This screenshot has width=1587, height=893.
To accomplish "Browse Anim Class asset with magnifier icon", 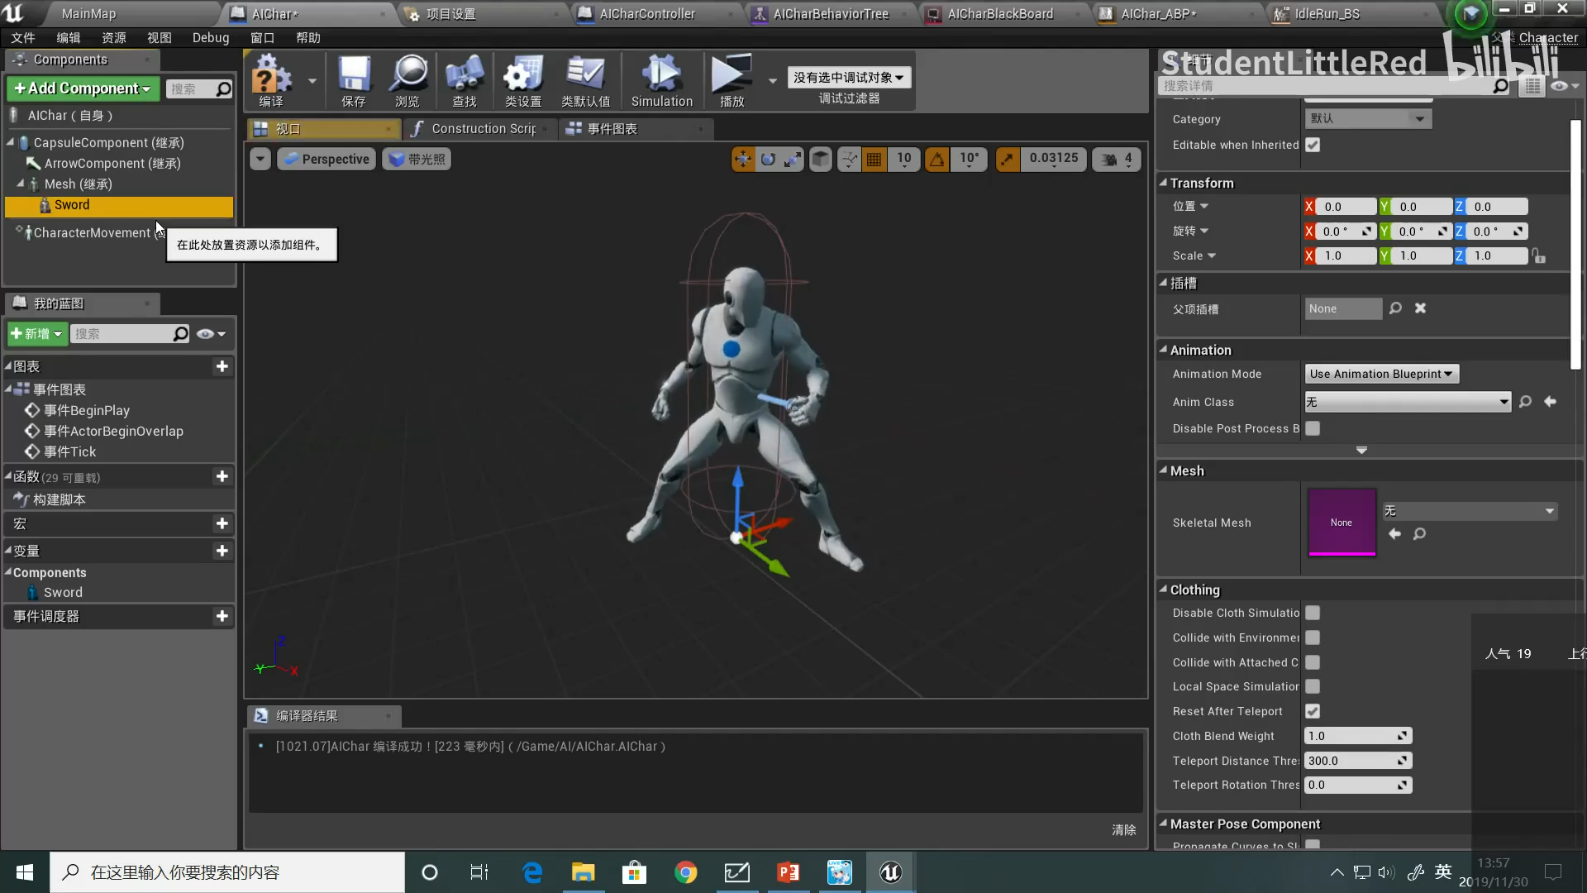I will tap(1525, 402).
